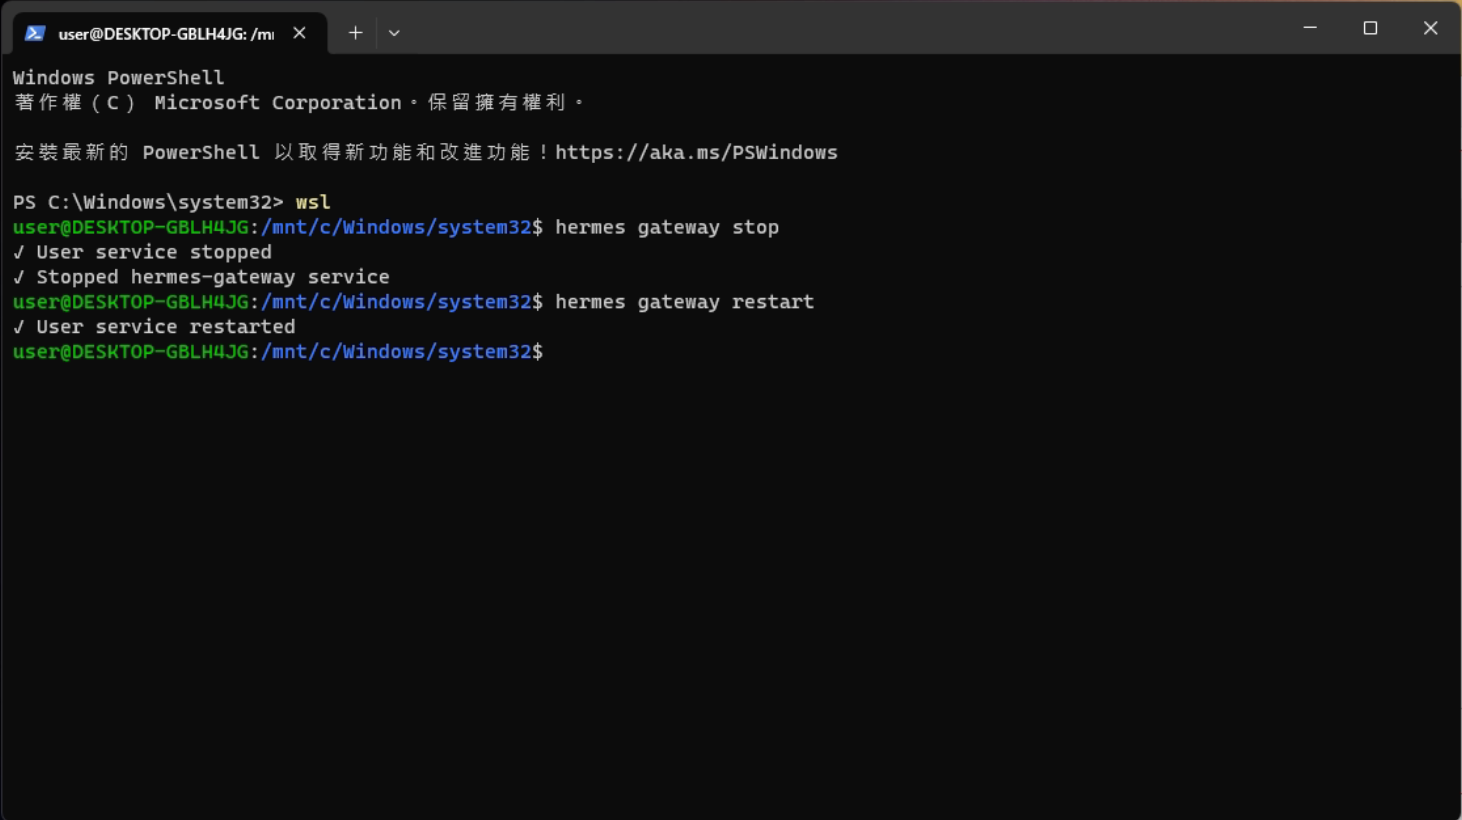
Task: Click the 'PS C:\Windows\system32>' prompt
Action: click(x=148, y=202)
